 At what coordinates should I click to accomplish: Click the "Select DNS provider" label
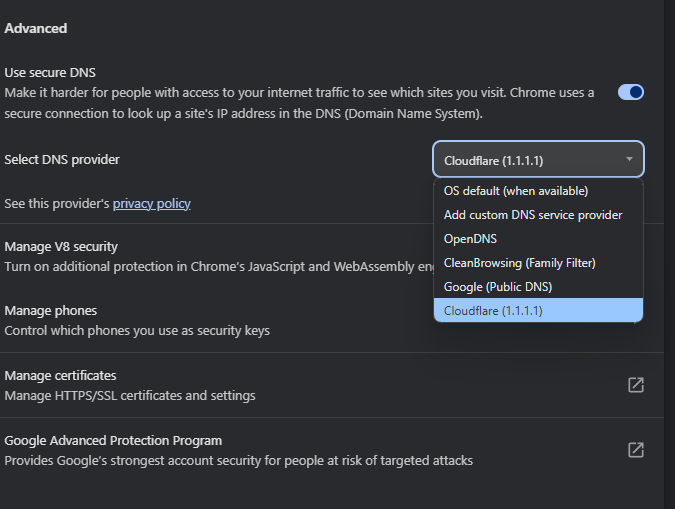pos(68,160)
